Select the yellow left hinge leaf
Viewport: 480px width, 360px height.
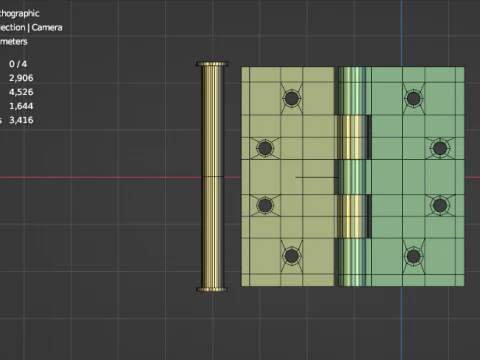click(x=288, y=176)
